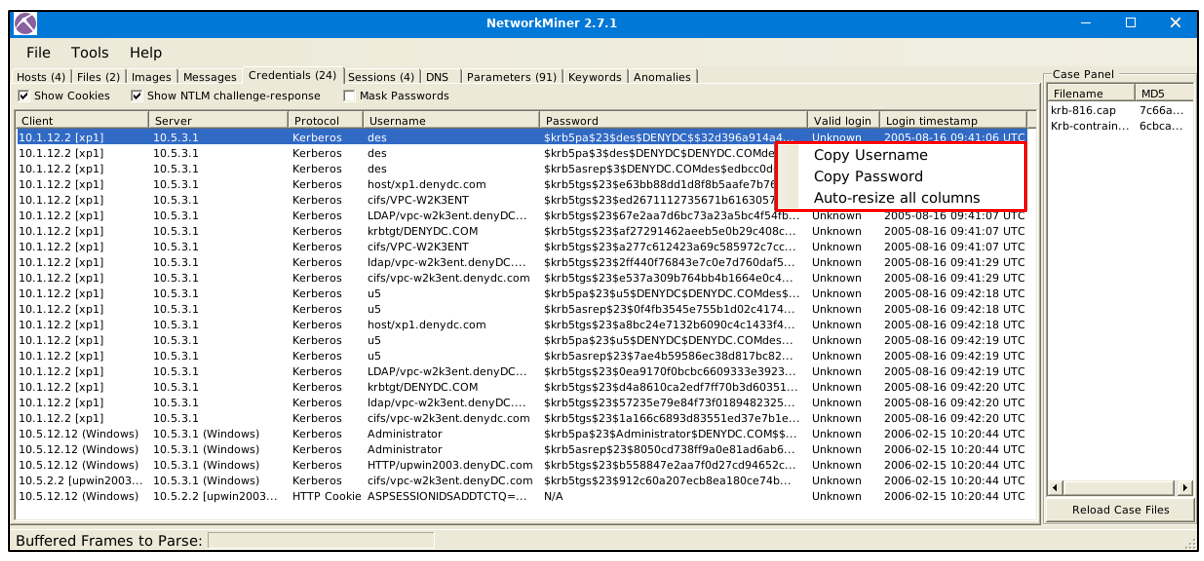Choose Copy Username from context menu
The height and width of the screenshot is (561, 1204).
870,155
